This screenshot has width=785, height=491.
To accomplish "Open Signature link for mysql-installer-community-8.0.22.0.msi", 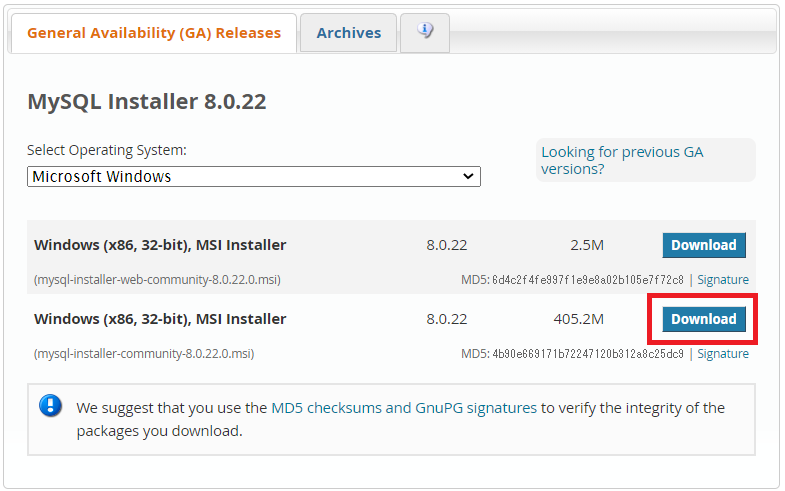I will [723, 354].
